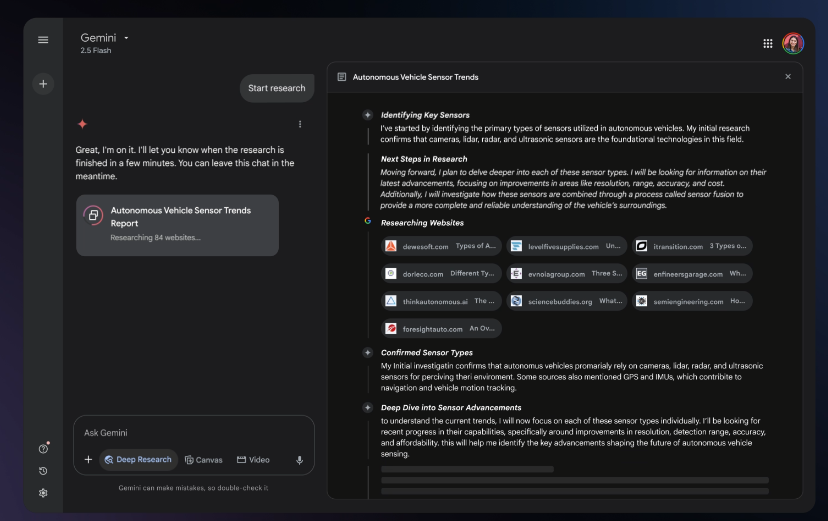The width and height of the screenshot is (828, 521).
Task: Collapse the Confirmed Sensor Types step
Action: tap(368, 352)
